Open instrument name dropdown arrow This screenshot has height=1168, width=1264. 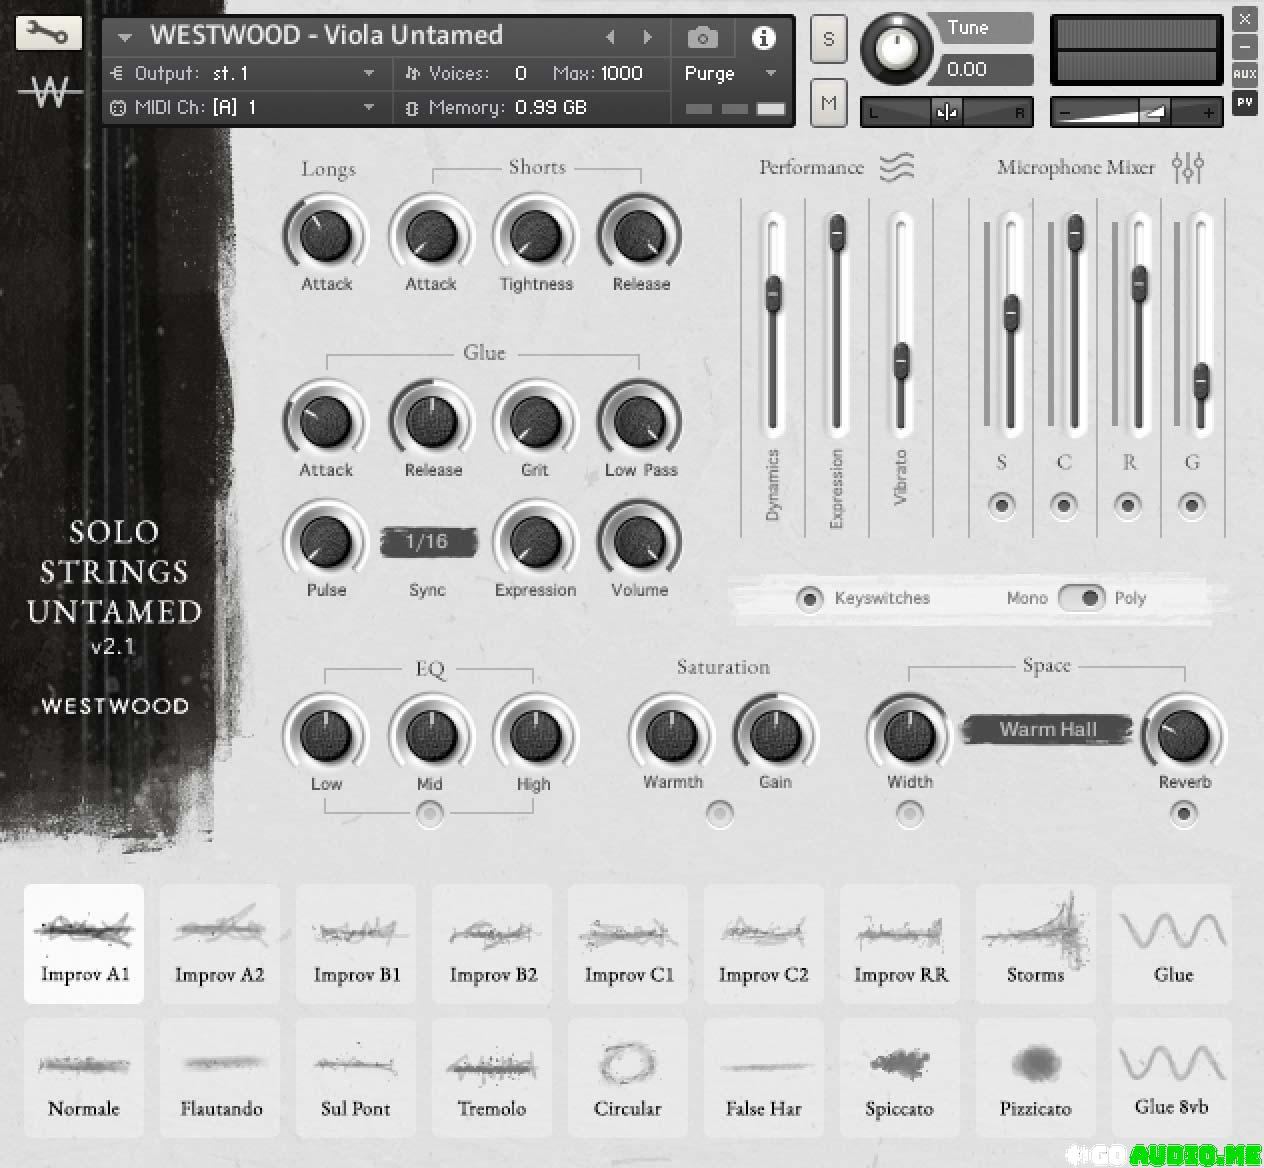(125, 38)
